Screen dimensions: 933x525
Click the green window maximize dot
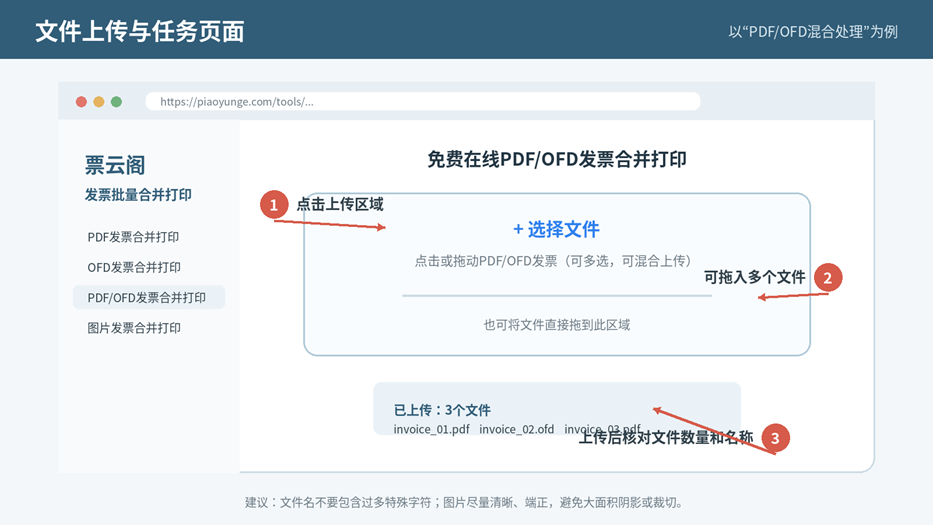click(x=117, y=102)
